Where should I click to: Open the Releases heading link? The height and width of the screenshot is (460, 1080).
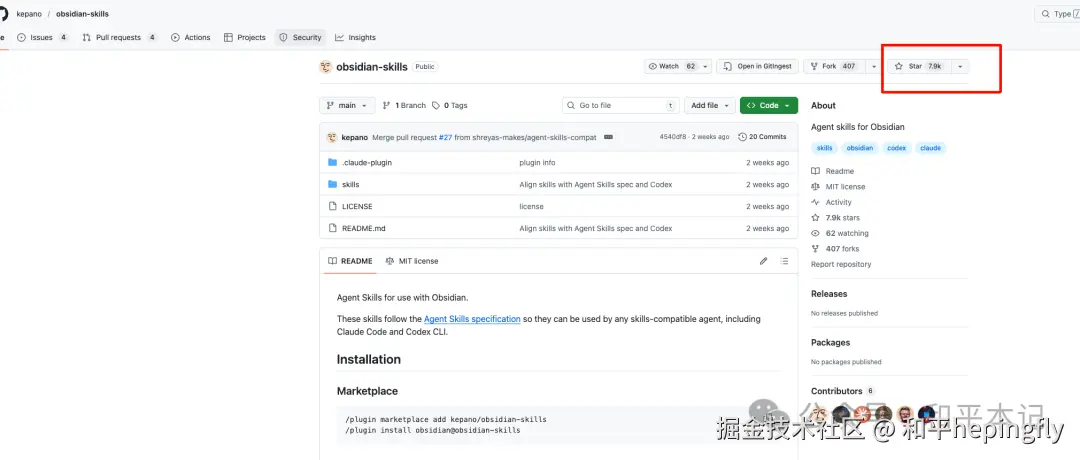(x=829, y=294)
